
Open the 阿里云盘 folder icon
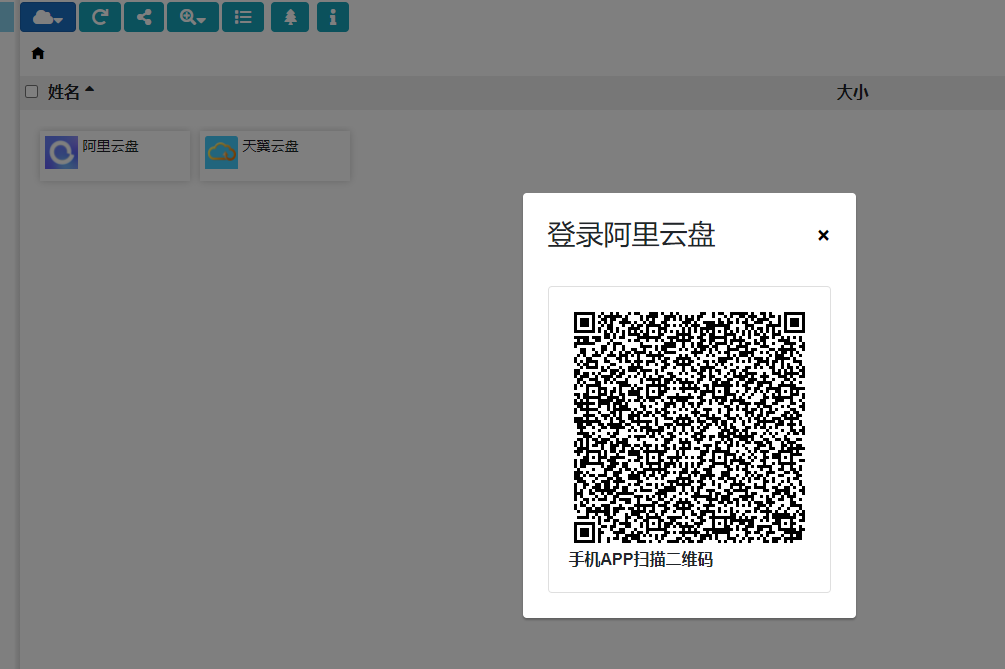coord(62,153)
